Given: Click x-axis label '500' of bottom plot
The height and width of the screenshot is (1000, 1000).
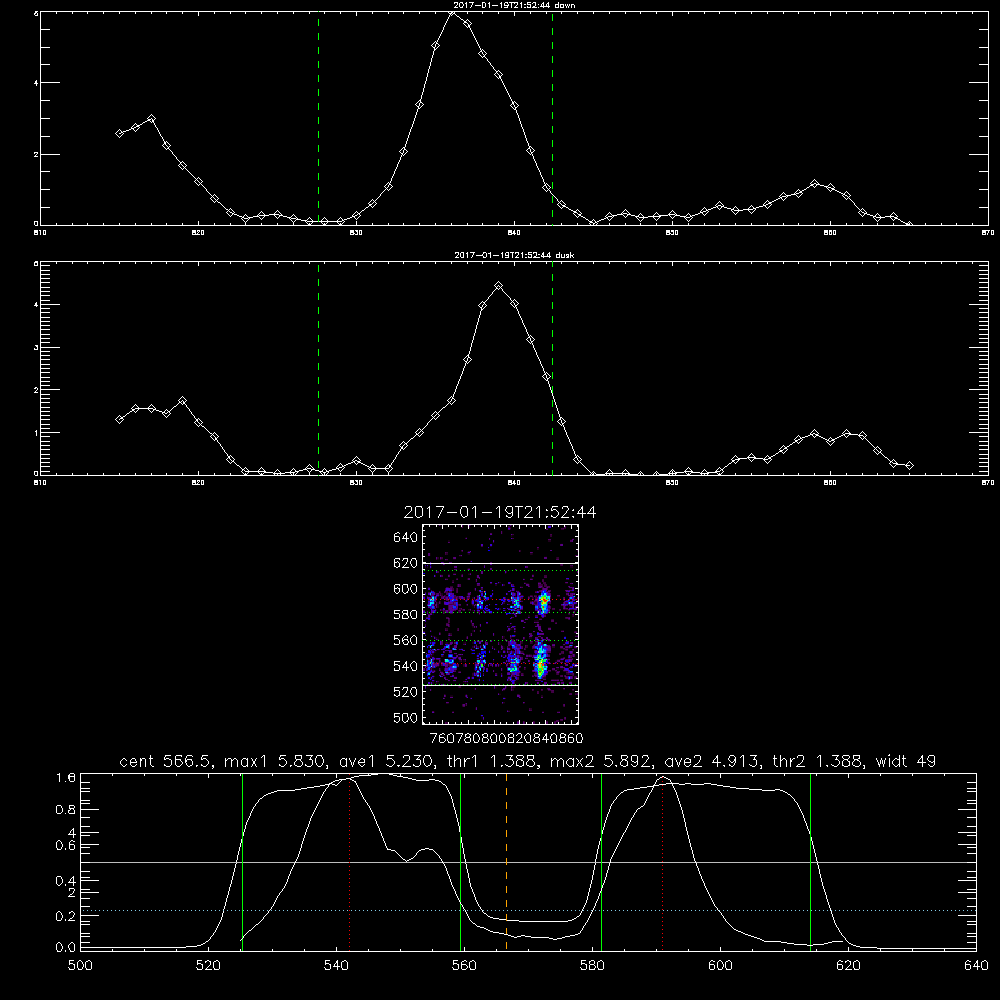Looking at the screenshot, I should [80, 966].
